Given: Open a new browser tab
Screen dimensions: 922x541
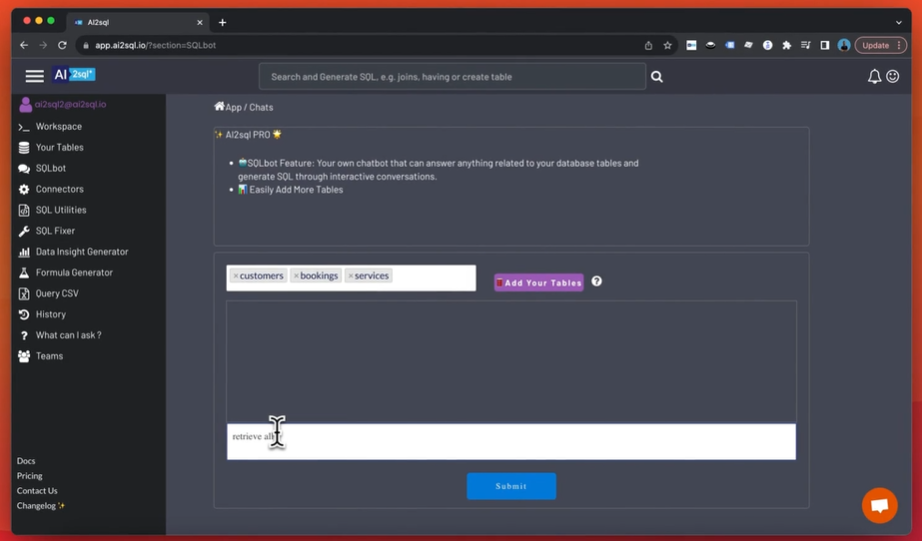Looking at the screenshot, I should [222, 22].
